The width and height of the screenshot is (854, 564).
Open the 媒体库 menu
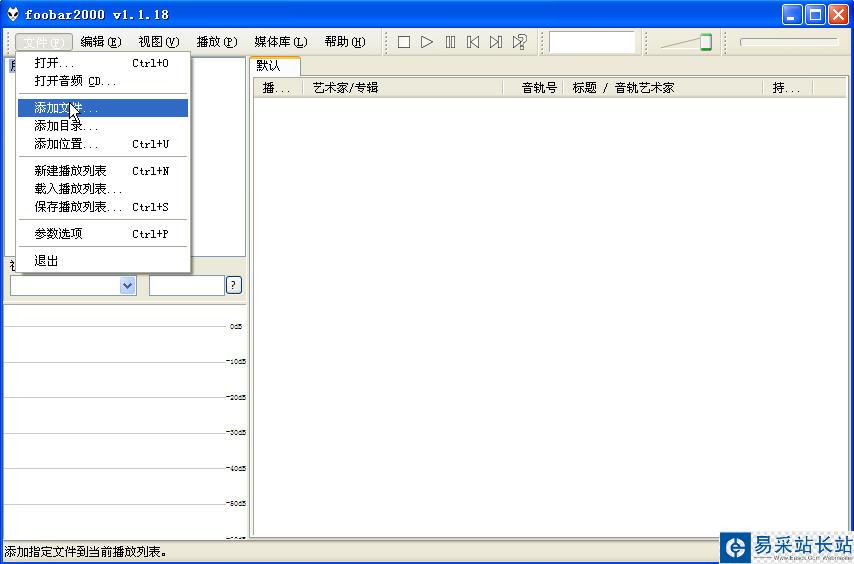[x=280, y=42]
